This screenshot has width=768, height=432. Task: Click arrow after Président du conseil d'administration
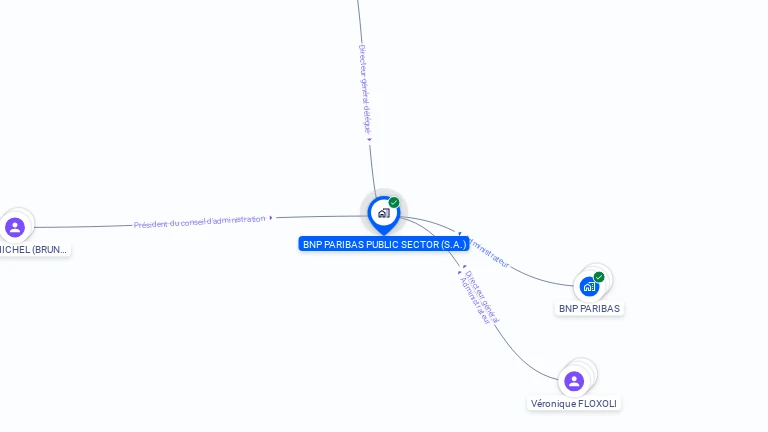click(271, 217)
